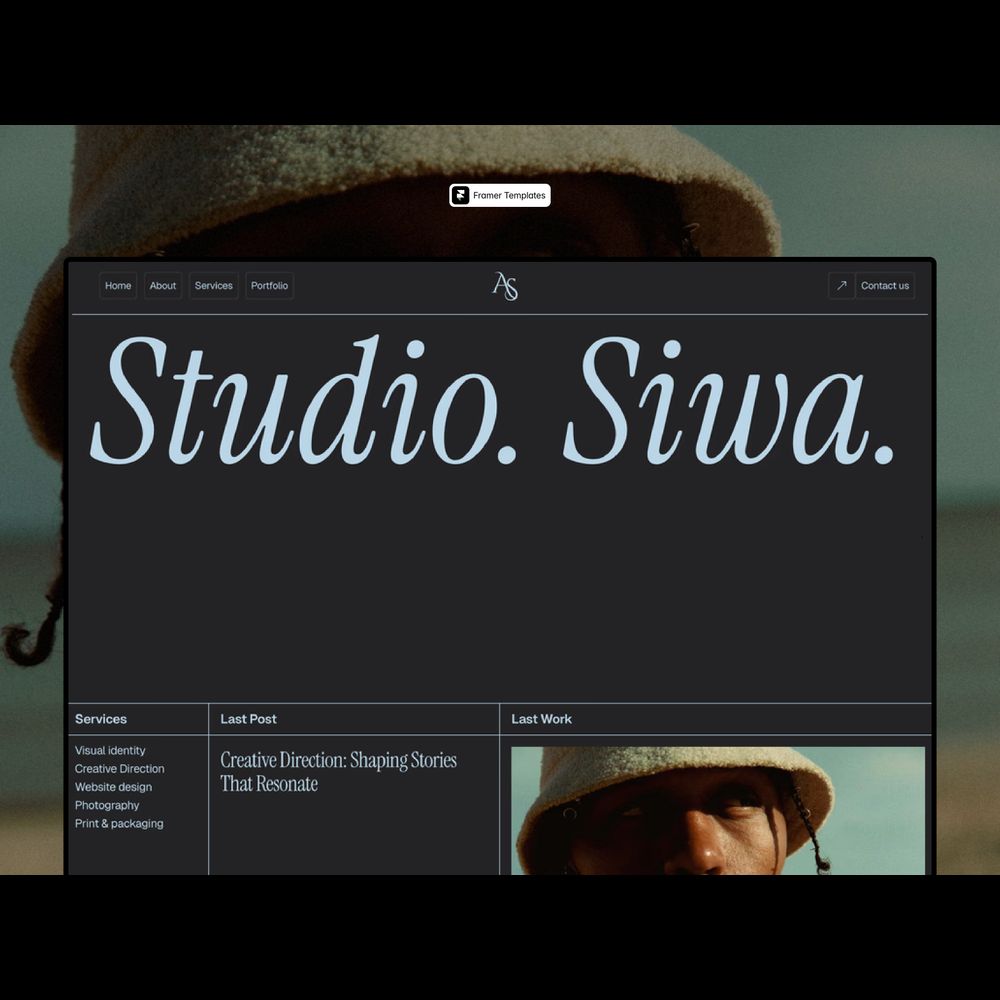Select Services in the top navigation bar
This screenshot has width=1000, height=1000.
214,286
